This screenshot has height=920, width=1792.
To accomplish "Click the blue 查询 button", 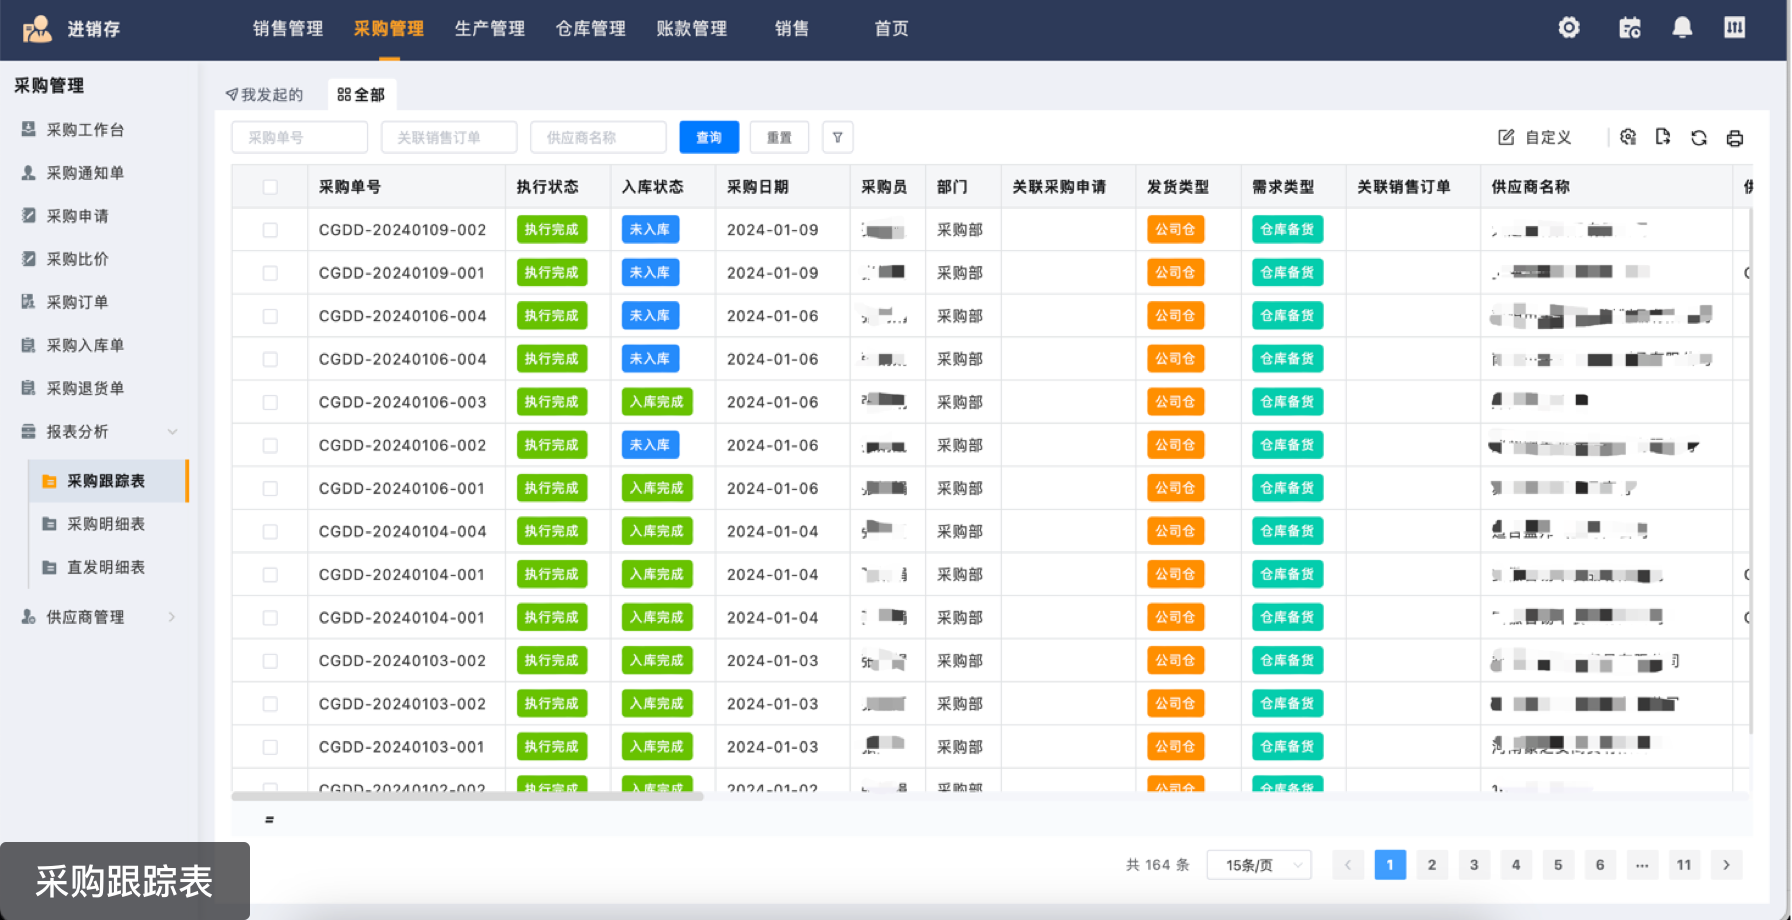I will coord(708,138).
